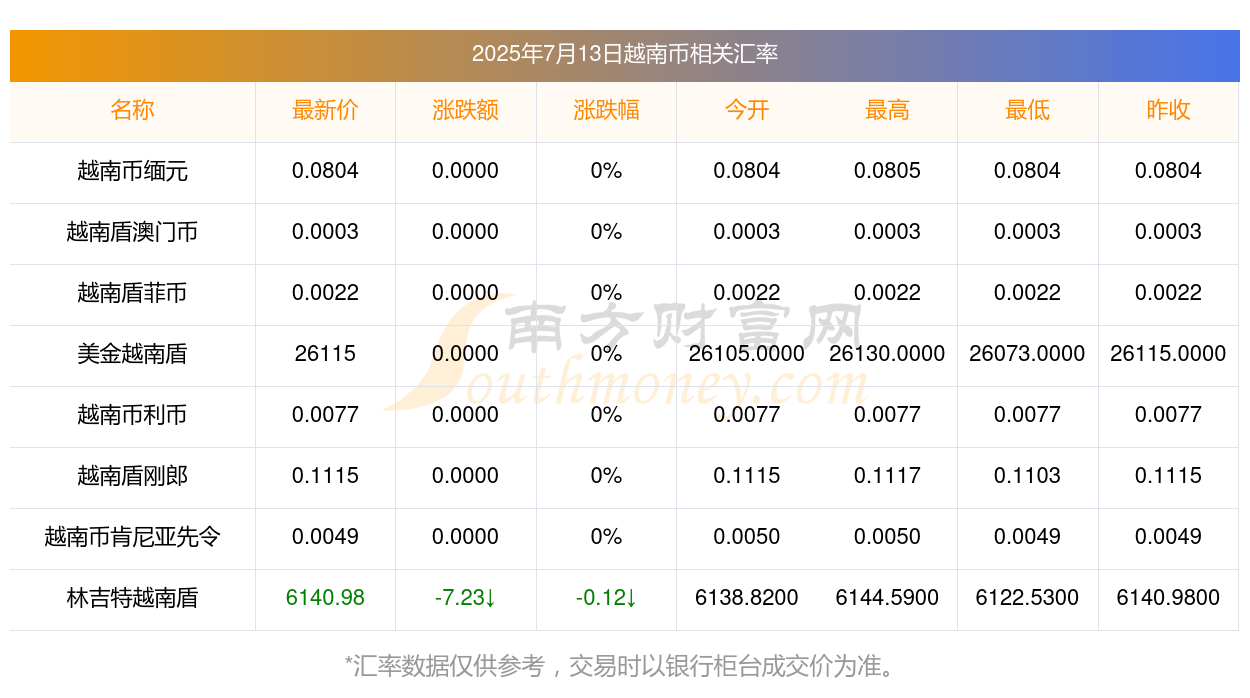Click the 最新价 column header
Image resolution: width=1250 pixels, height=698 pixels.
click(325, 110)
